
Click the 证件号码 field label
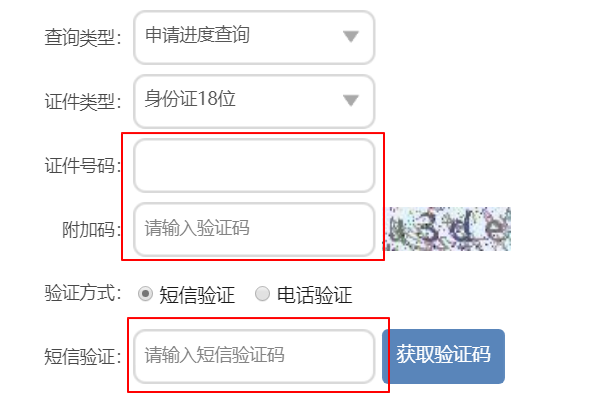[83, 166]
